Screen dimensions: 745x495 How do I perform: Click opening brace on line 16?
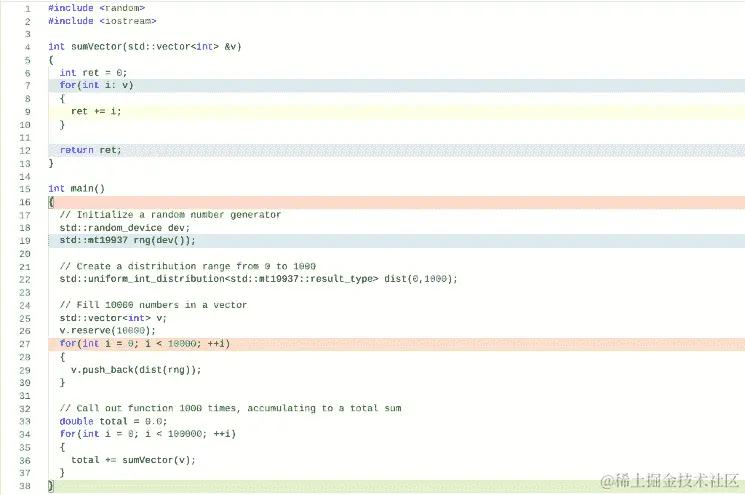(51, 202)
